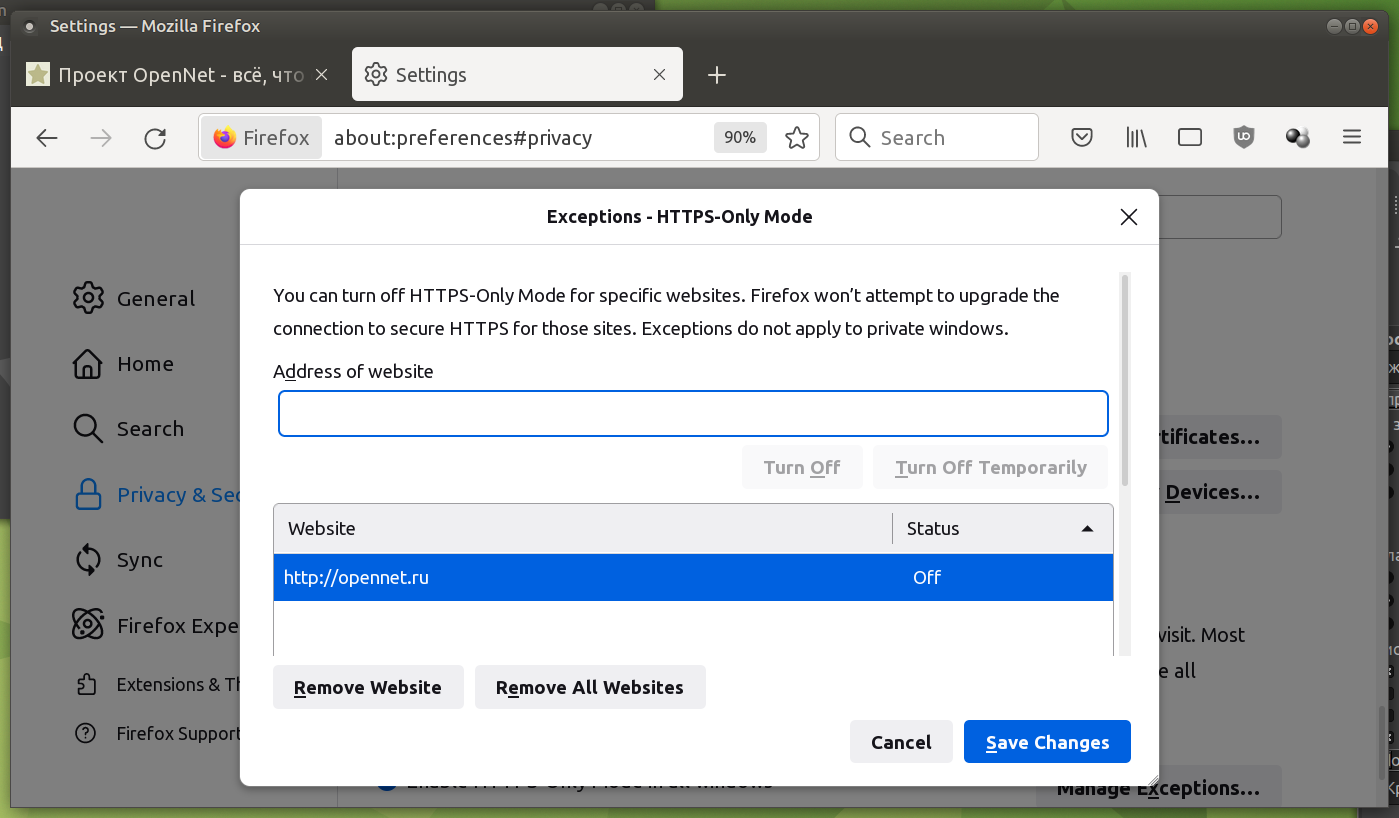Go back to previous page
The width and height of the screenshot is (1399, 818).
[47, 138]
